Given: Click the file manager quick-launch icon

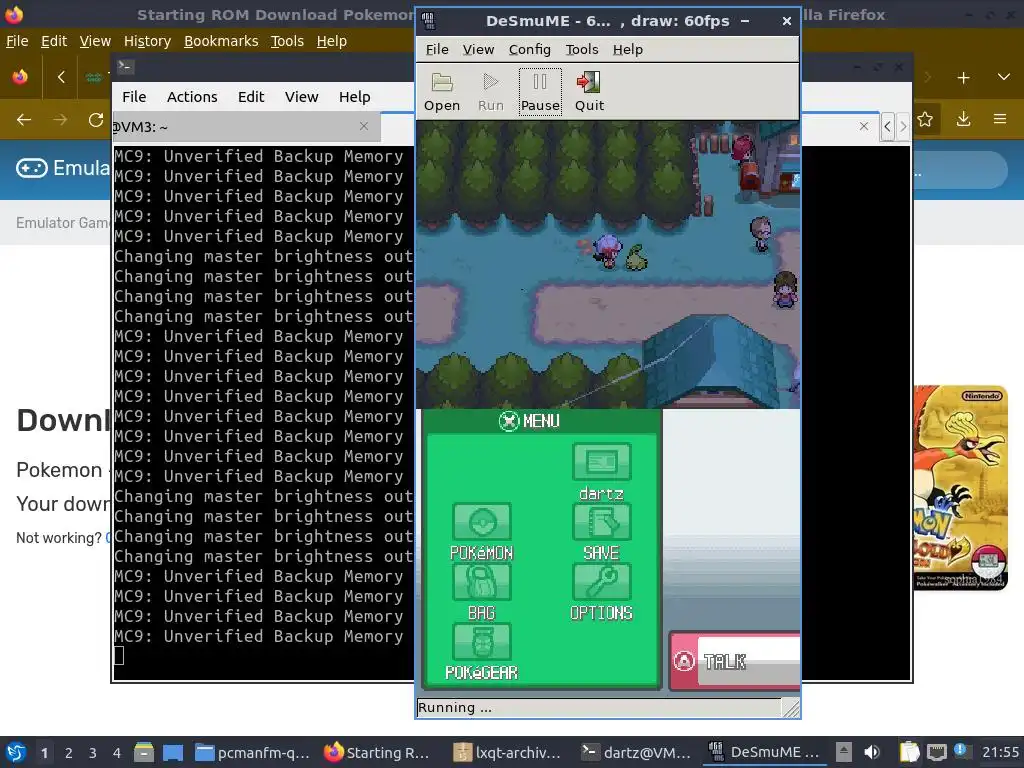Looking at the screenshot, I should [144, 753].
